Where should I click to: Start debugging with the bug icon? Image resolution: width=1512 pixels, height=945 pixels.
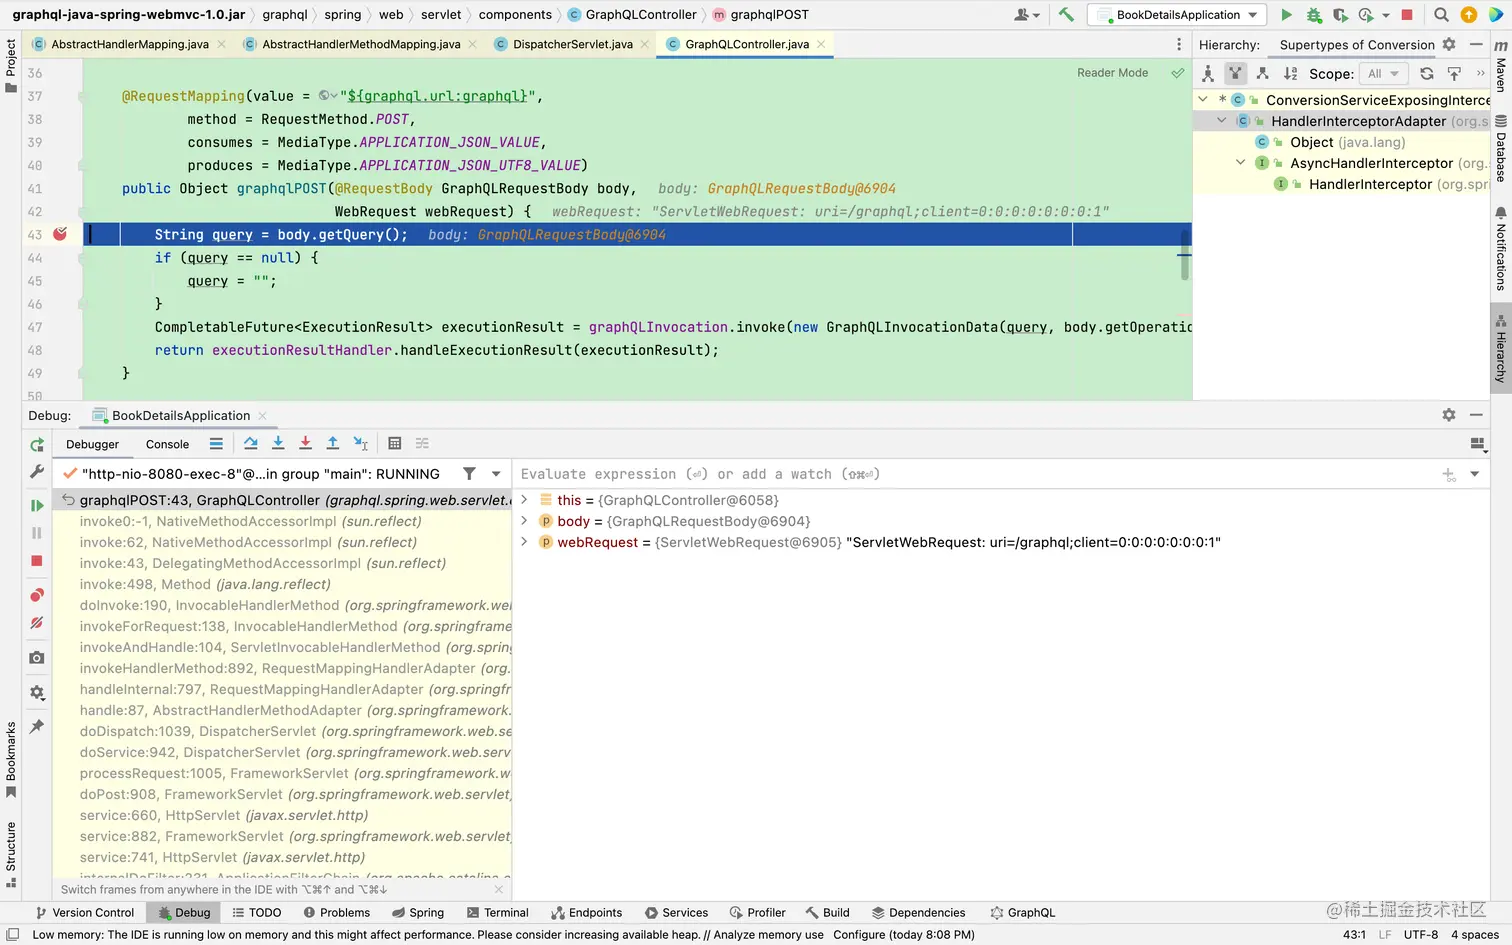pyautogui.click(x=1314, y=15)
